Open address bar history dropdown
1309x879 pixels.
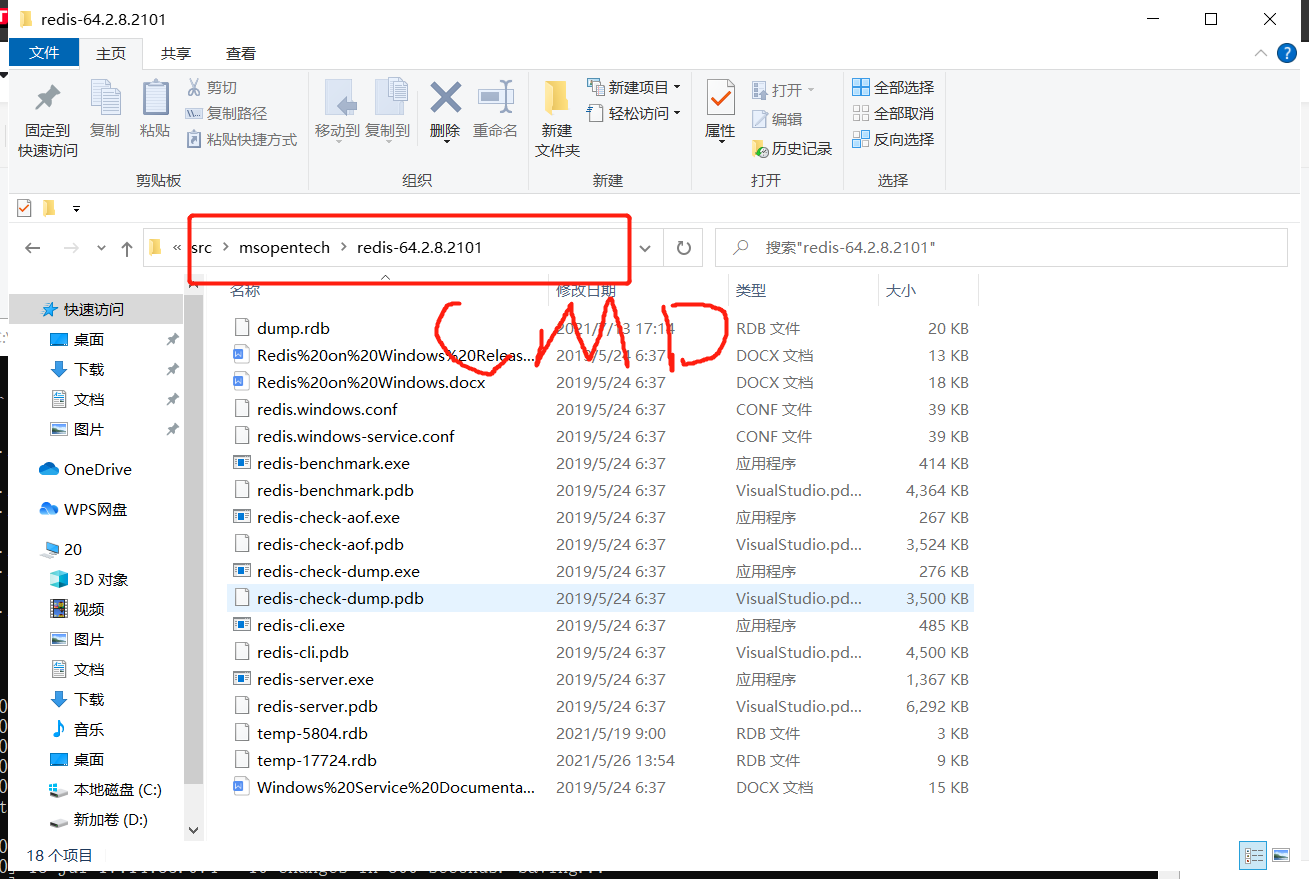point(646,248)
